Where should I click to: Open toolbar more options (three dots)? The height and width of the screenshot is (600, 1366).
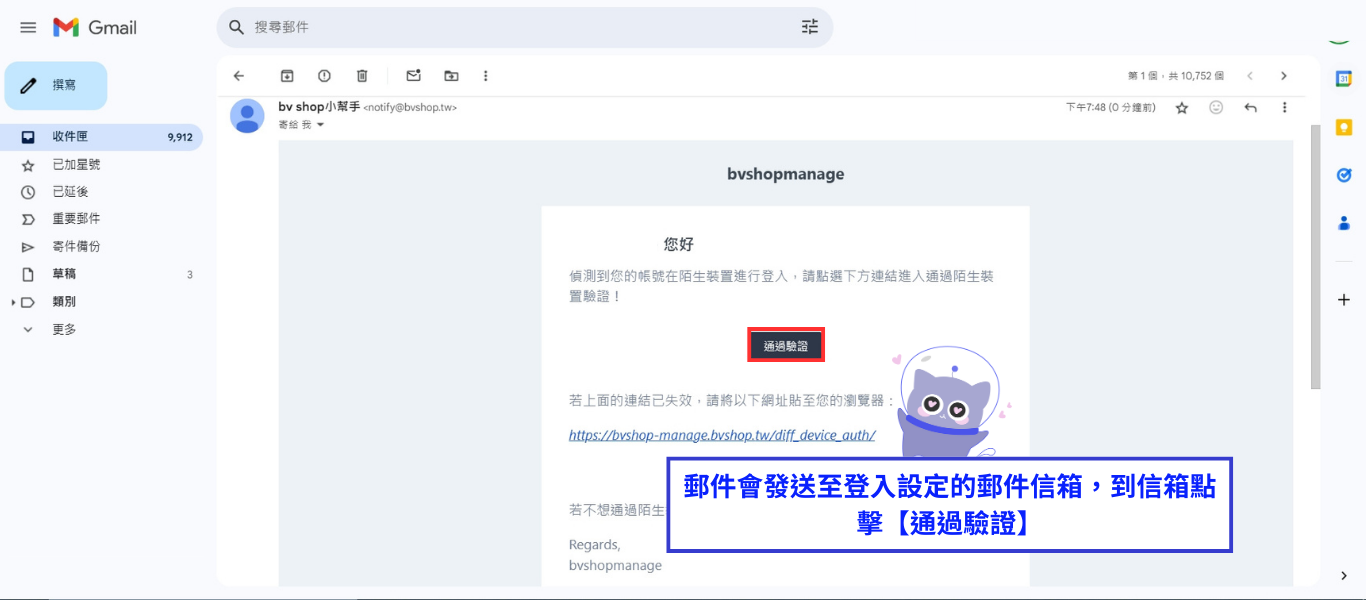[486, 76]
